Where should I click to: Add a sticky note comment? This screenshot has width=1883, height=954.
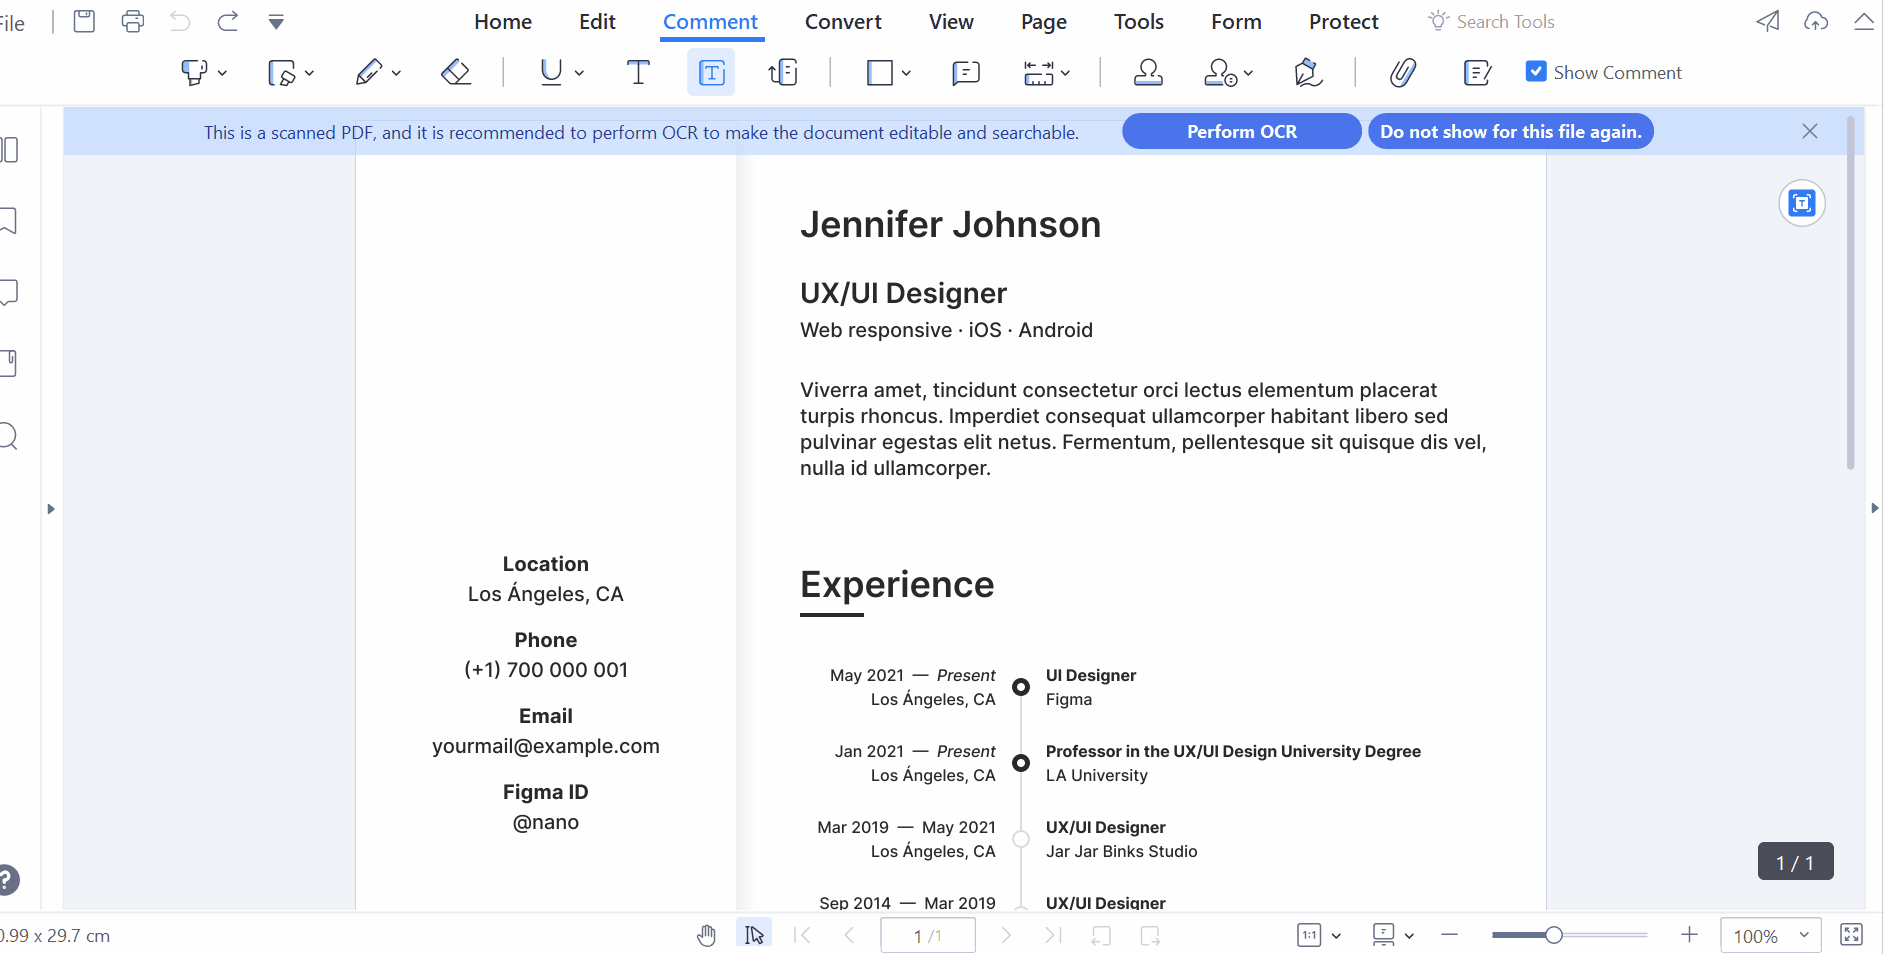[965, 72]
